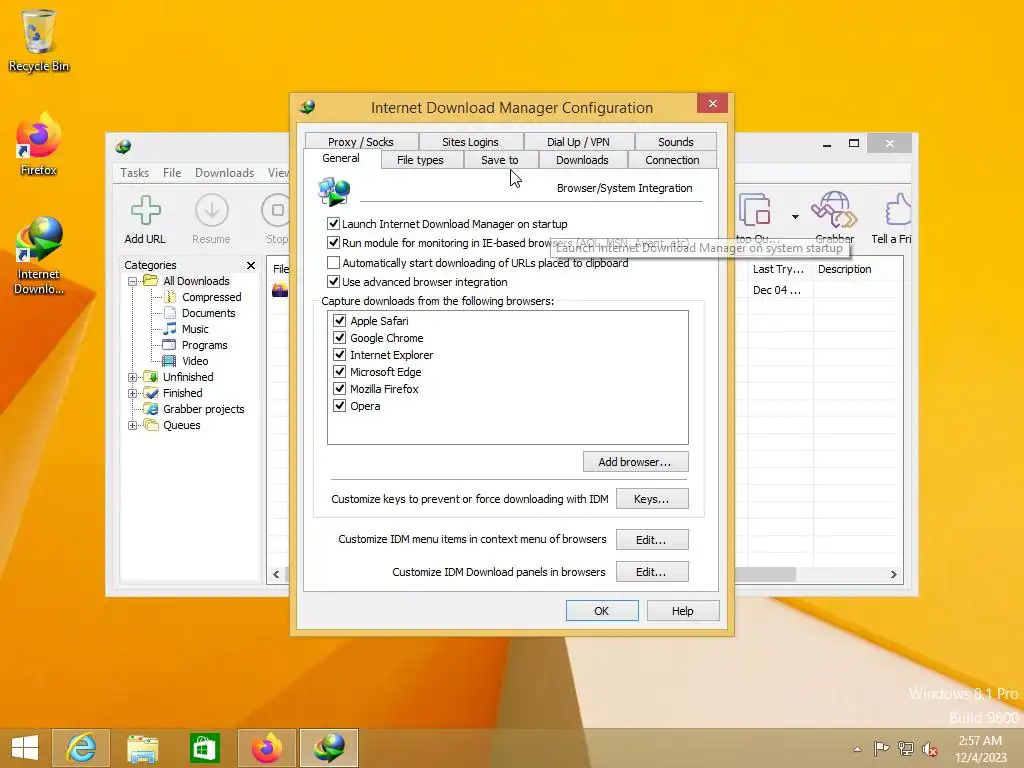Expand the Unfinished tree node
Screen dimensions: 1024x768
133,377
